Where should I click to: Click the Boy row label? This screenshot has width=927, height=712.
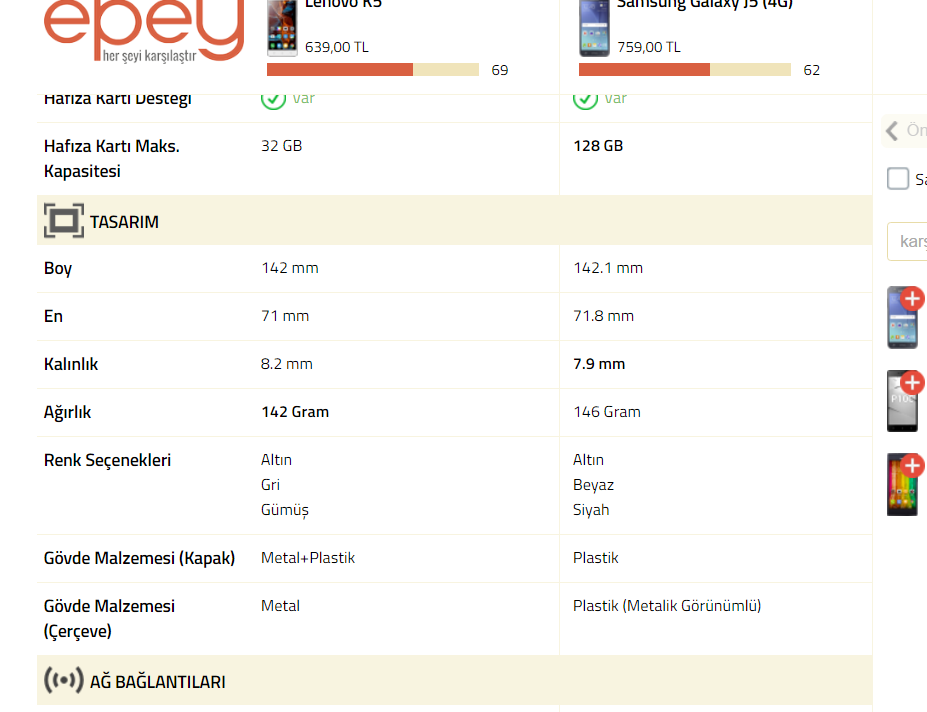point(58,268)
